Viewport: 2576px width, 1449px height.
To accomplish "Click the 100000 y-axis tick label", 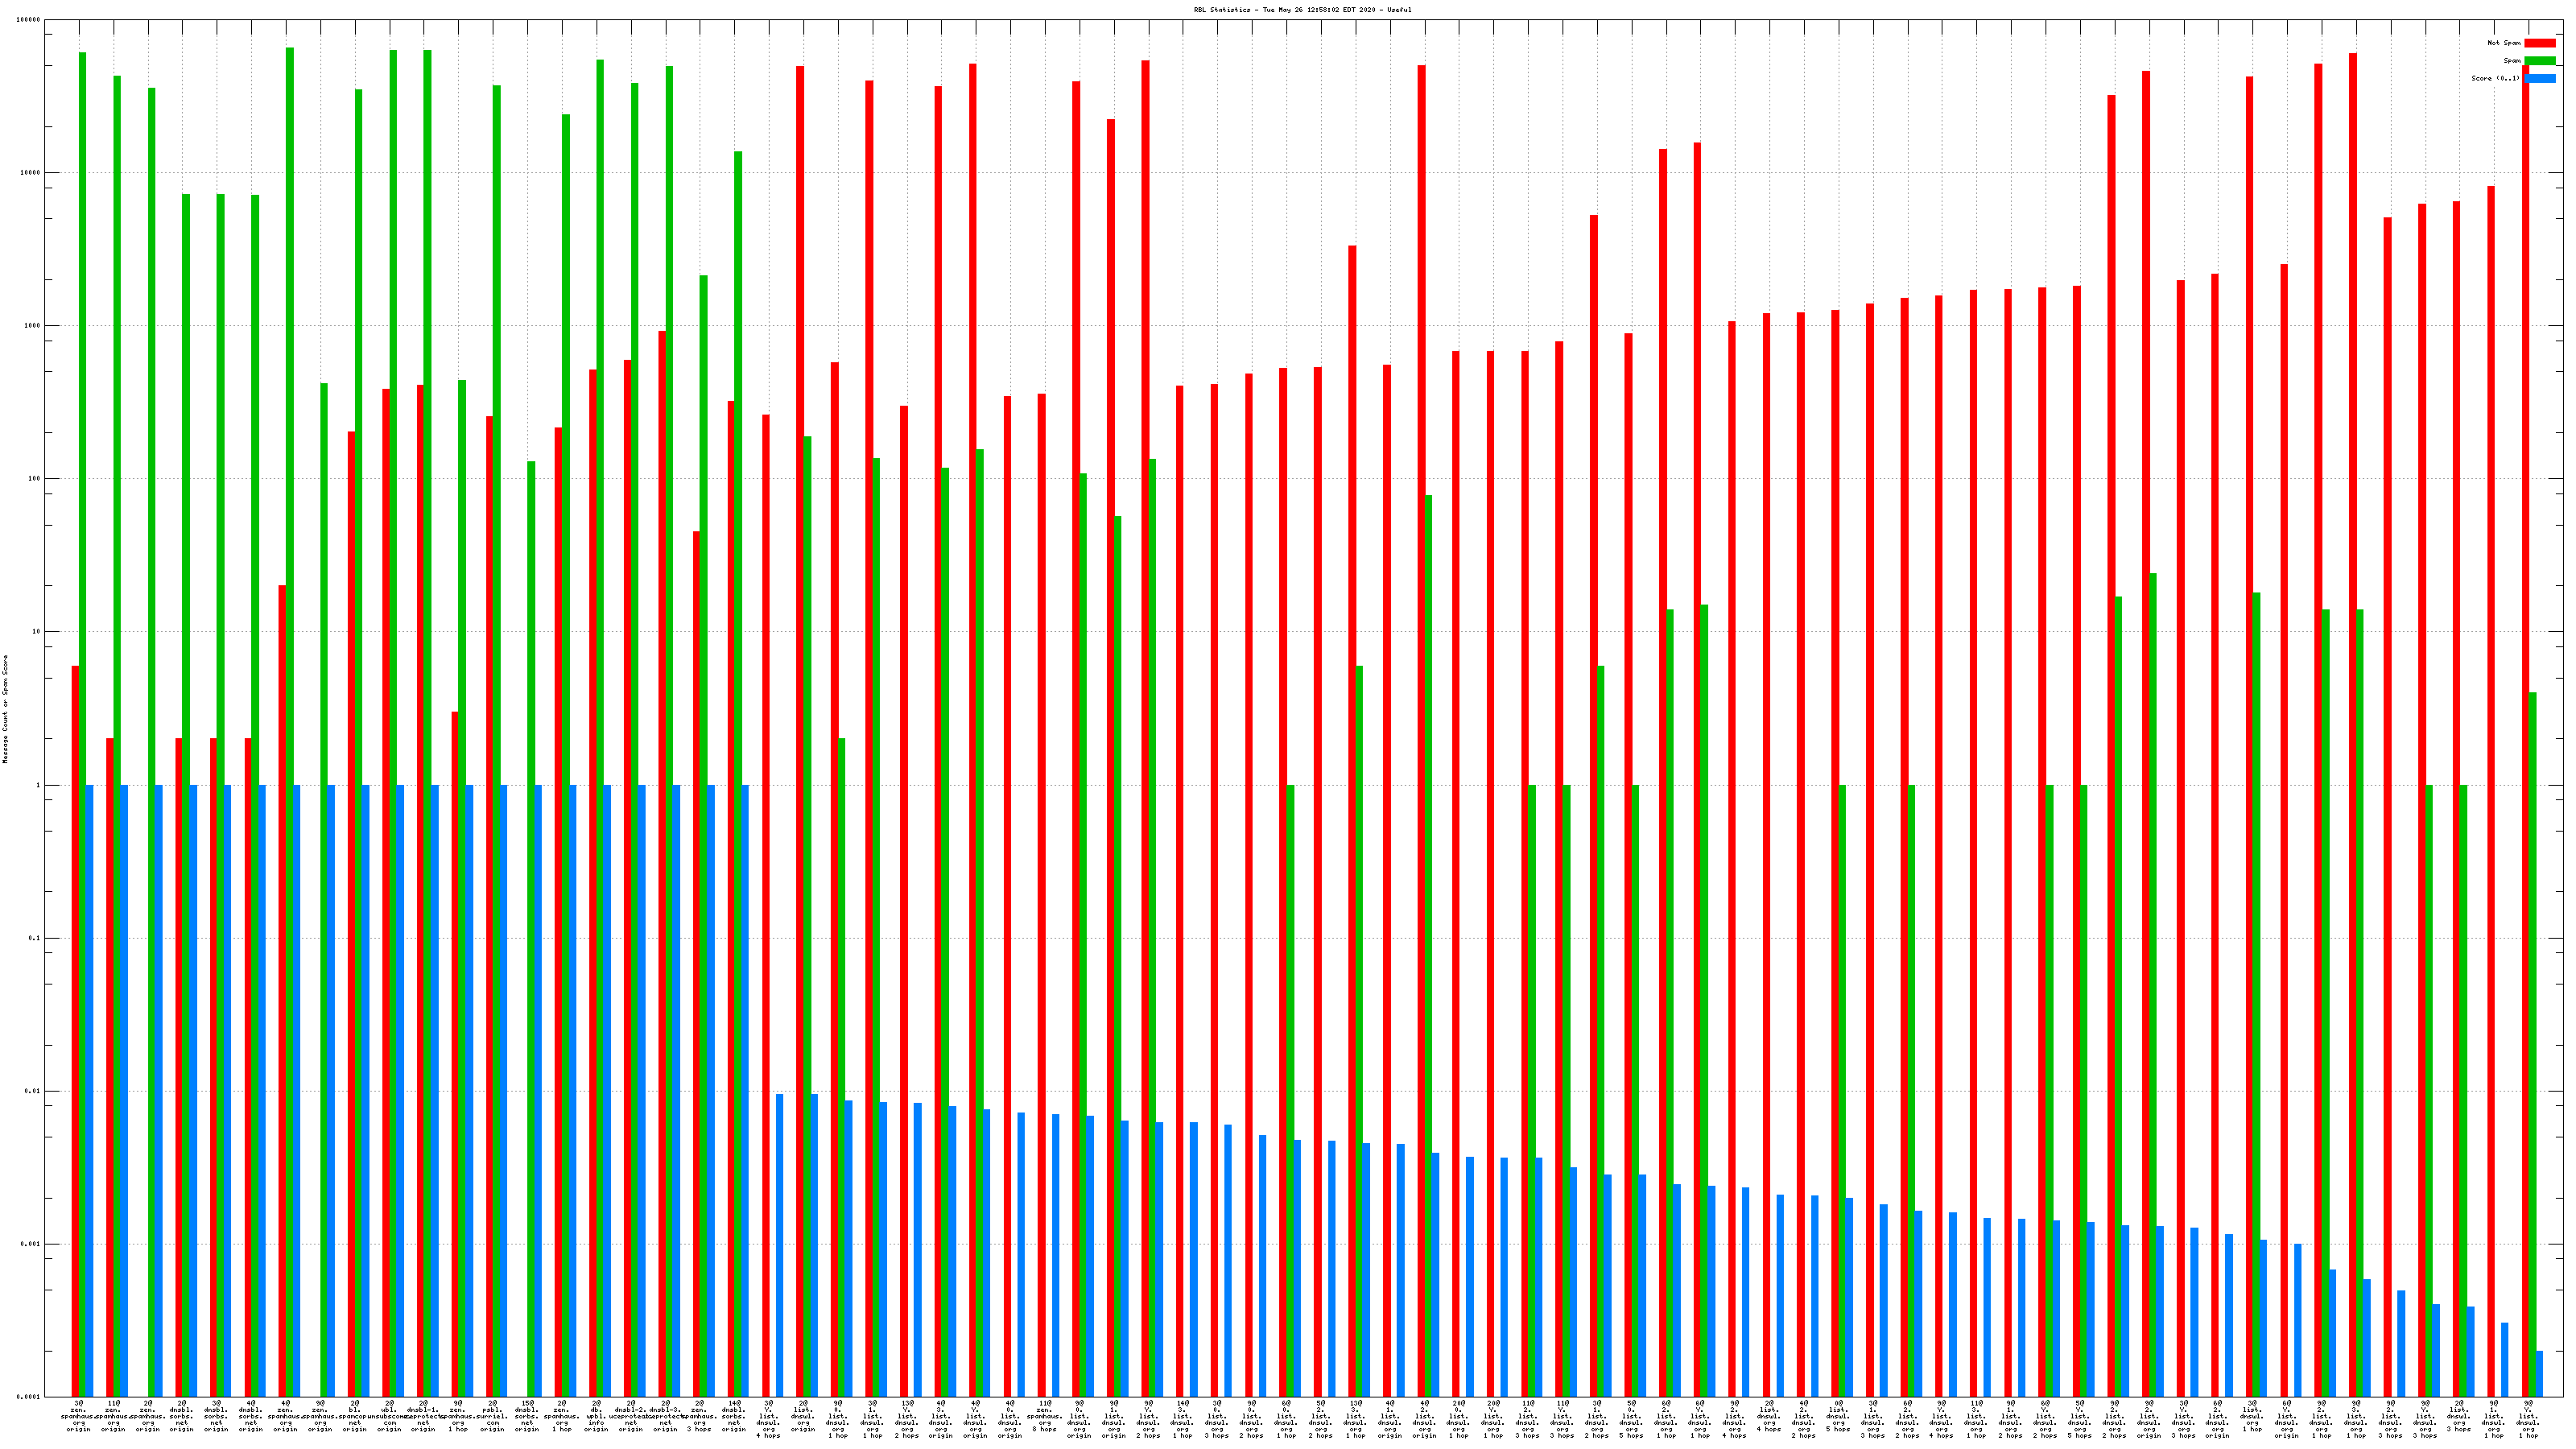I will (30, 20).
